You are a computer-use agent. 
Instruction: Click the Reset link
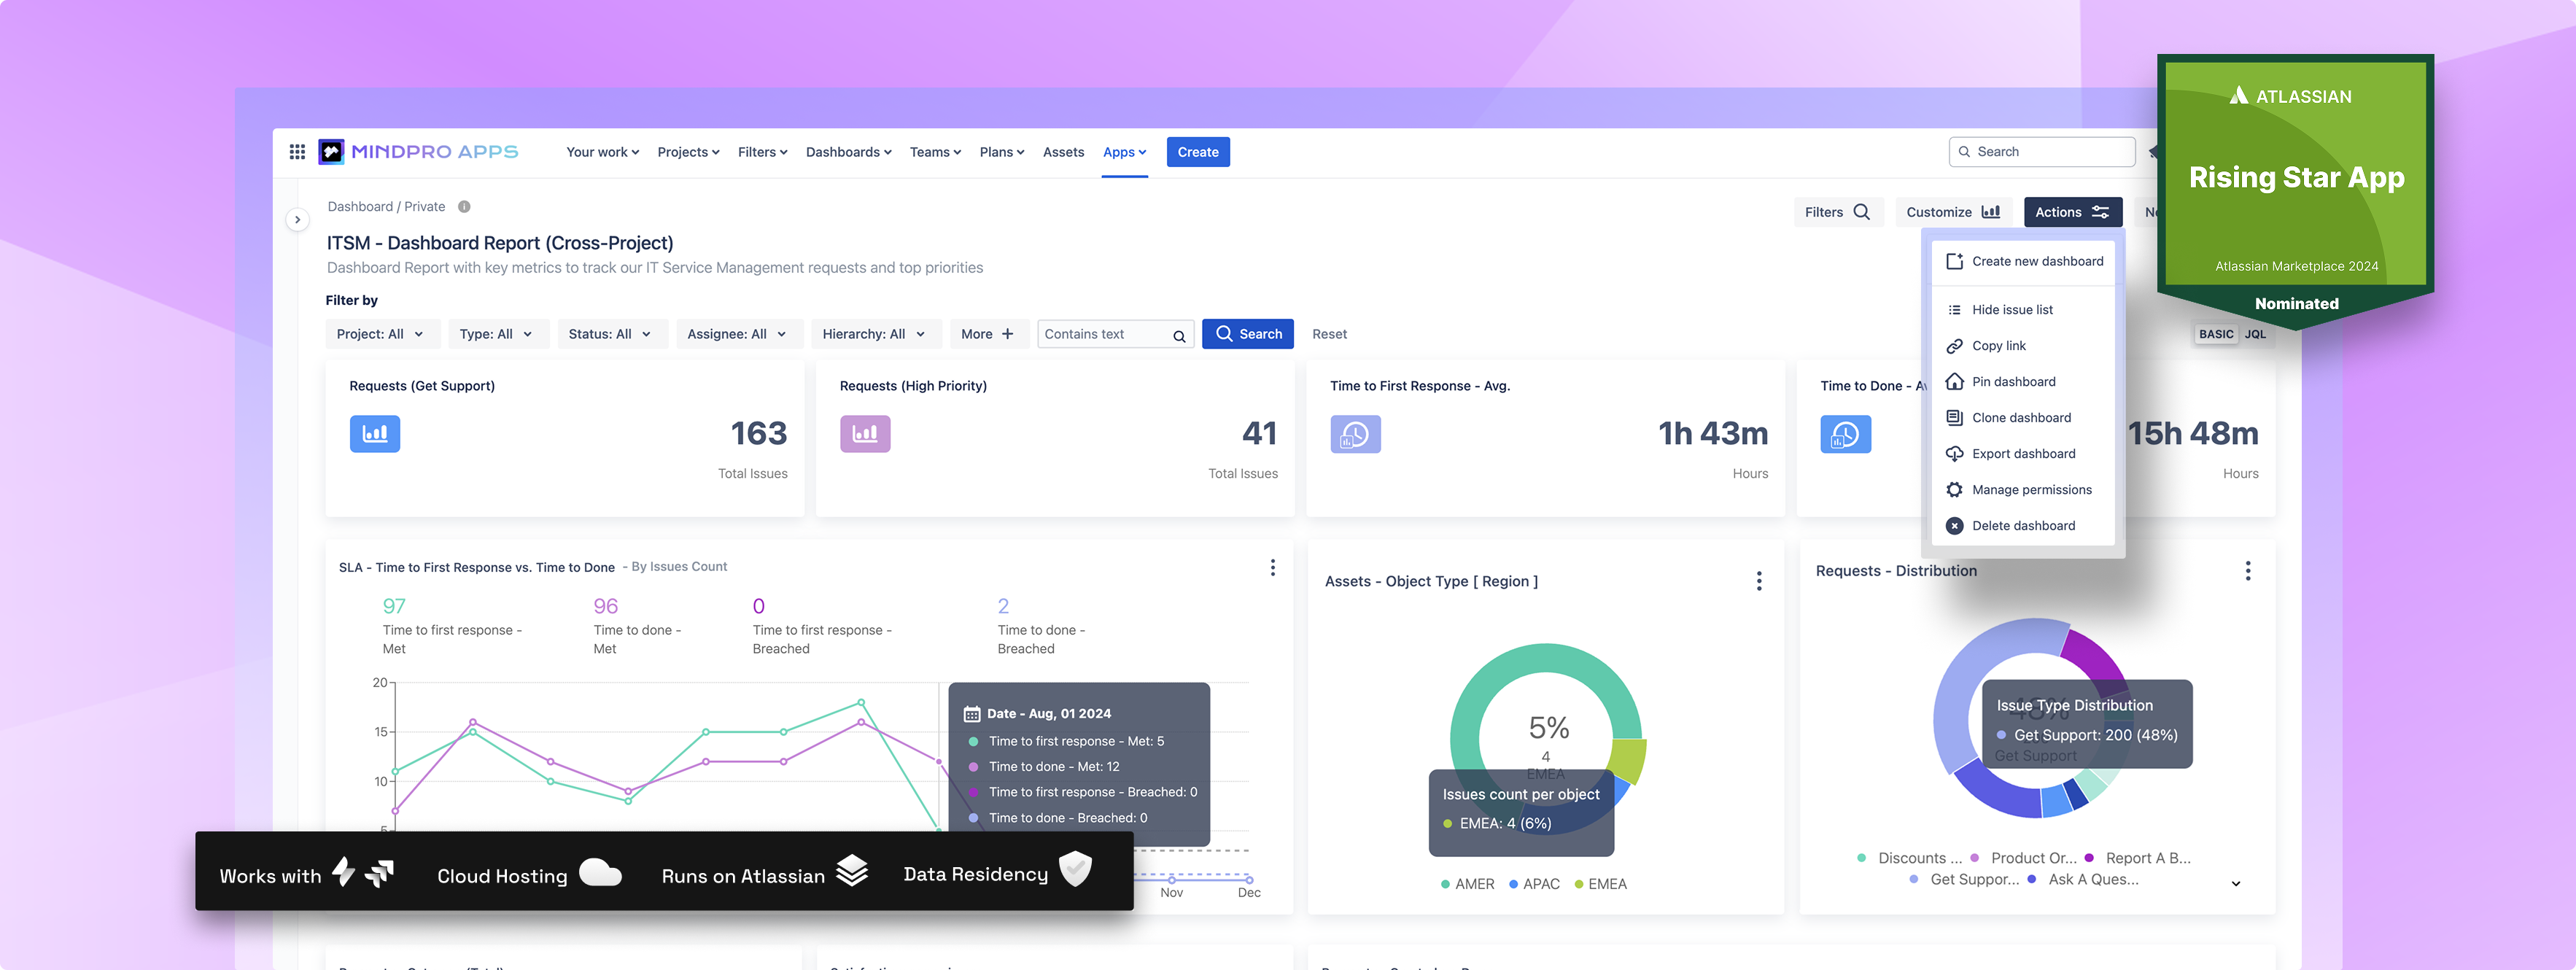point(1329,334)
